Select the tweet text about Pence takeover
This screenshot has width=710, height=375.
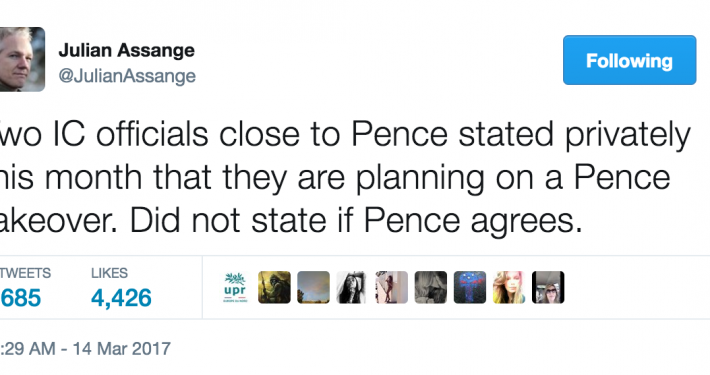(345, 177)
